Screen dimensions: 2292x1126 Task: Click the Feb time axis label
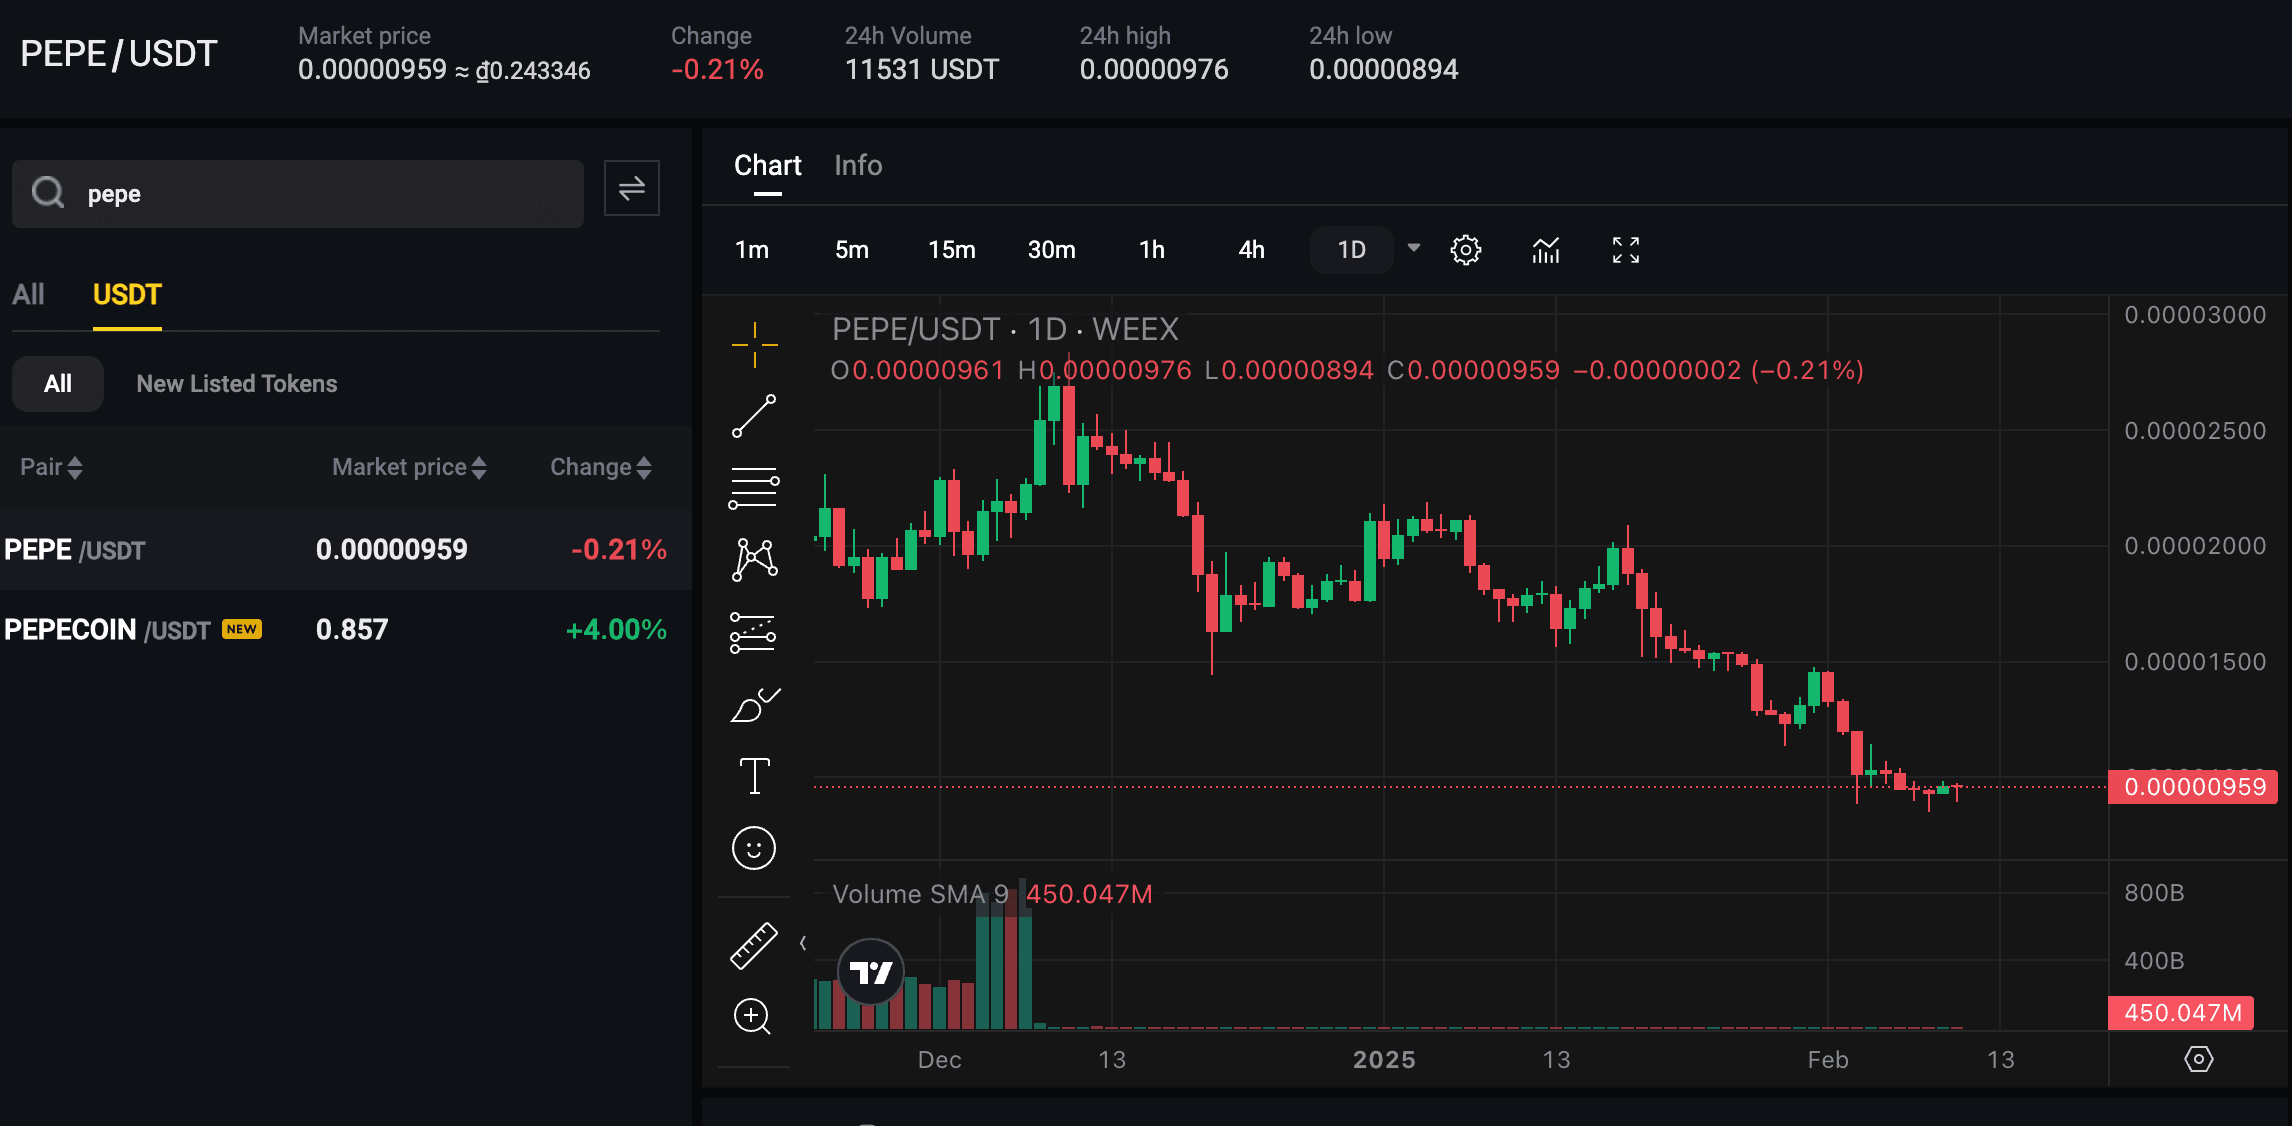pyautogui.click(x=1828, y=1060)
